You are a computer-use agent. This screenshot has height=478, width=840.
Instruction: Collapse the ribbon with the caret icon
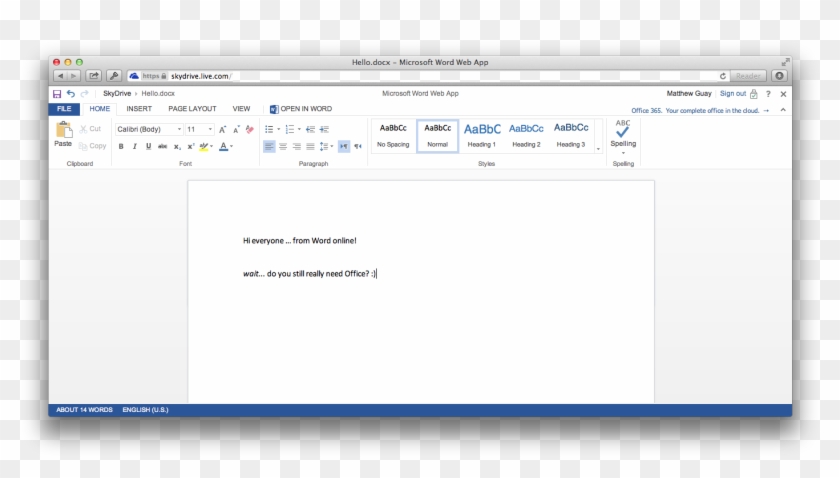click(x=783, y=110)
